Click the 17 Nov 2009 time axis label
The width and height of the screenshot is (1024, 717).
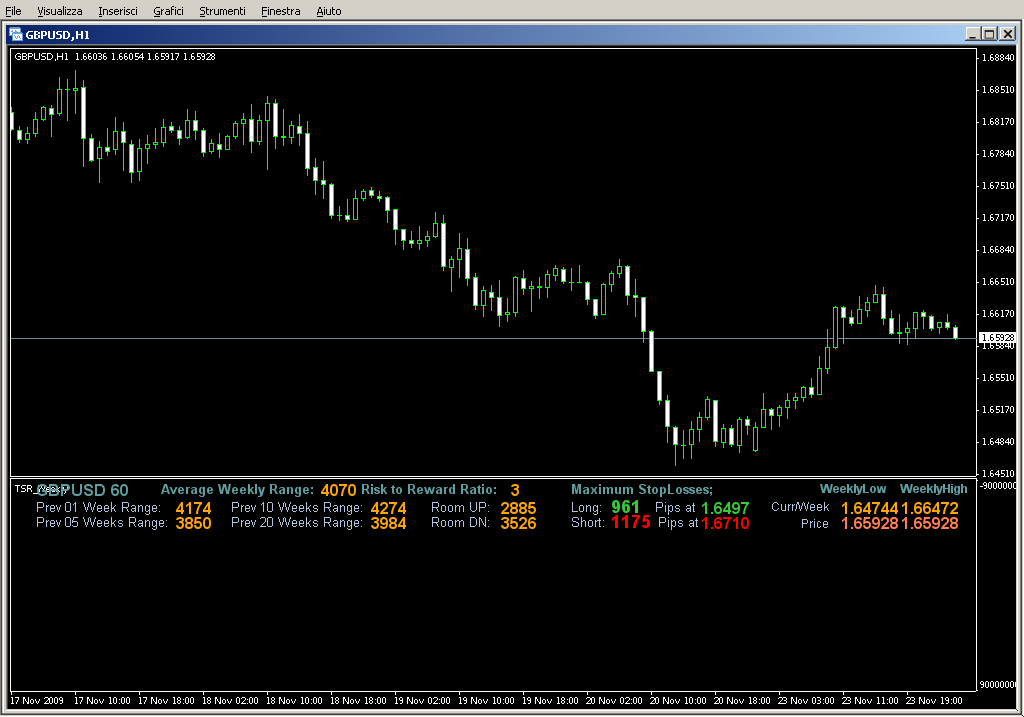37,701
